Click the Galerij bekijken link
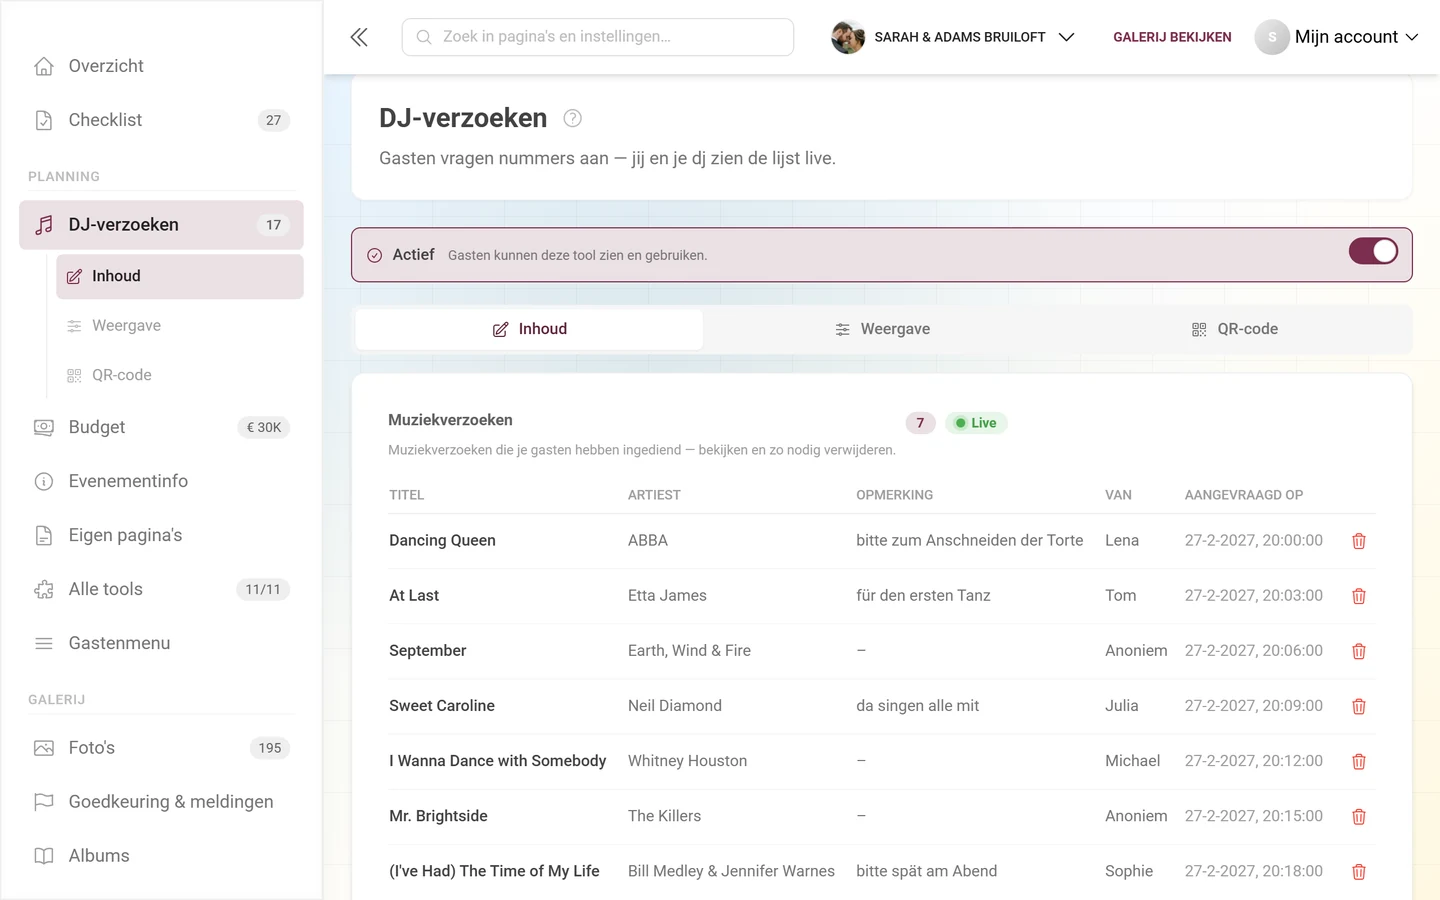 pyautogui.click(x=1172, y=37)
